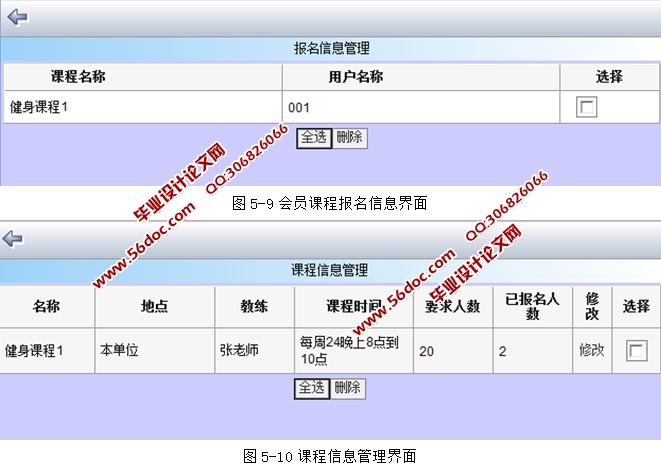Click 删除 button under registration table
This screenshot has height=473, width=661.
350,138
